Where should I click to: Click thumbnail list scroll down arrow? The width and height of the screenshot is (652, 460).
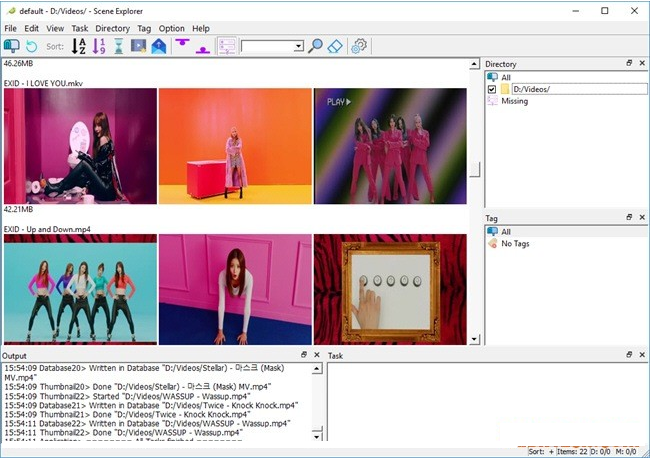pyautogui.click(x=474, y=339)
